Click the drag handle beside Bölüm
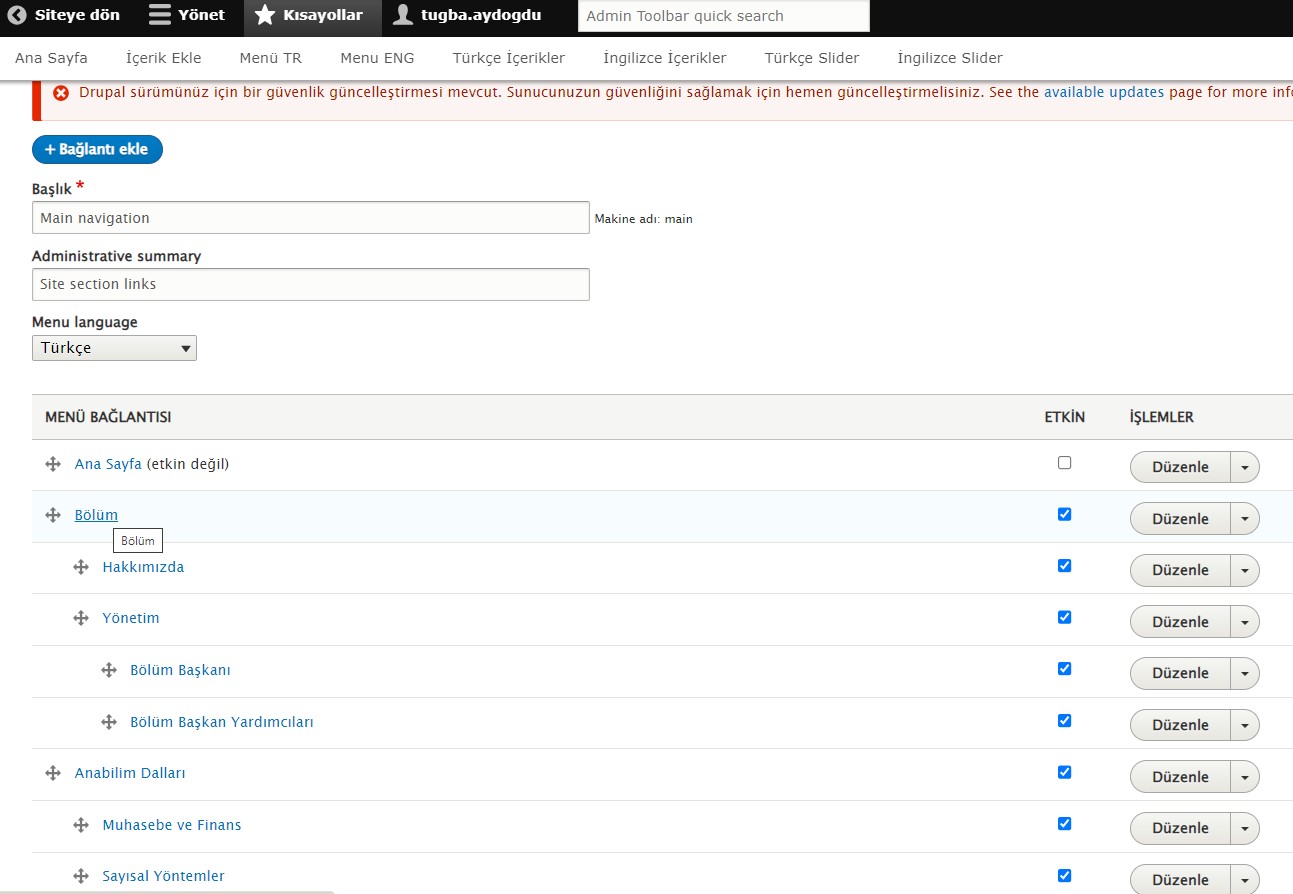 coord(53,515)
